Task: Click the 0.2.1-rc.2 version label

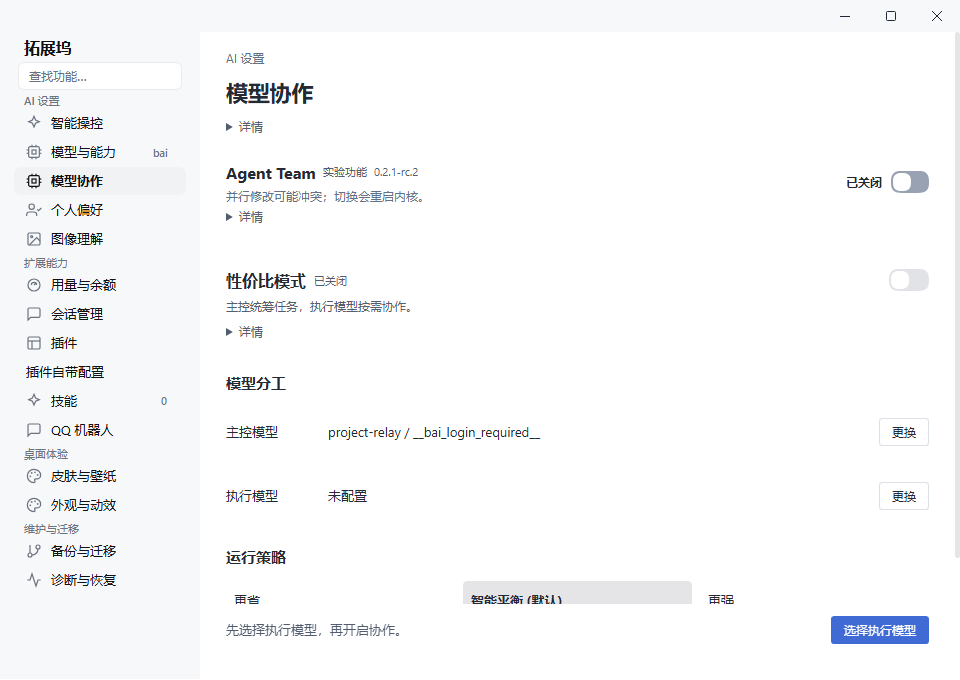Action: [396, 173]
